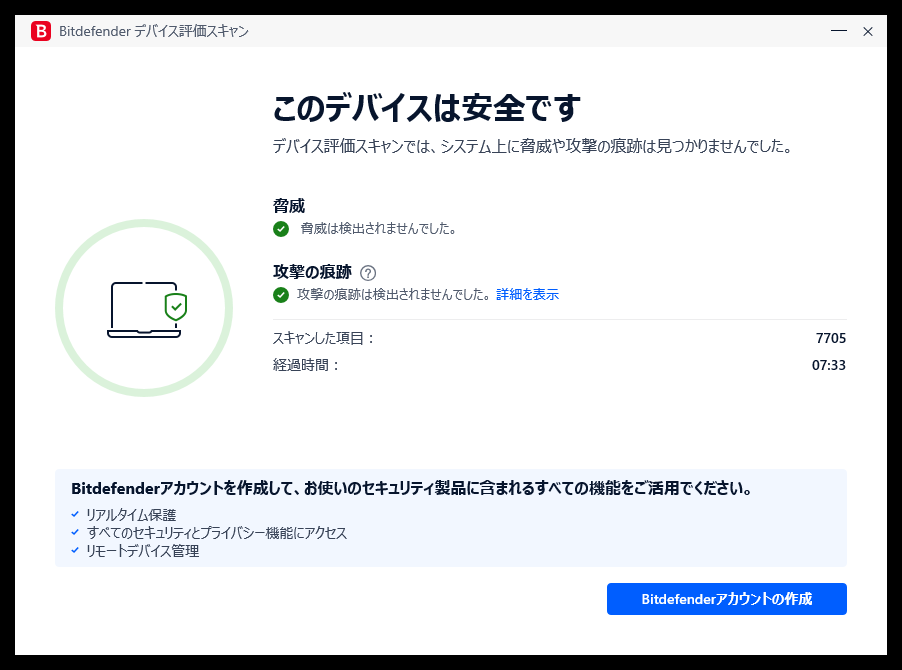Click すべてのセキュリティとプライバシー機能にアクセス item

click(216, 533)
